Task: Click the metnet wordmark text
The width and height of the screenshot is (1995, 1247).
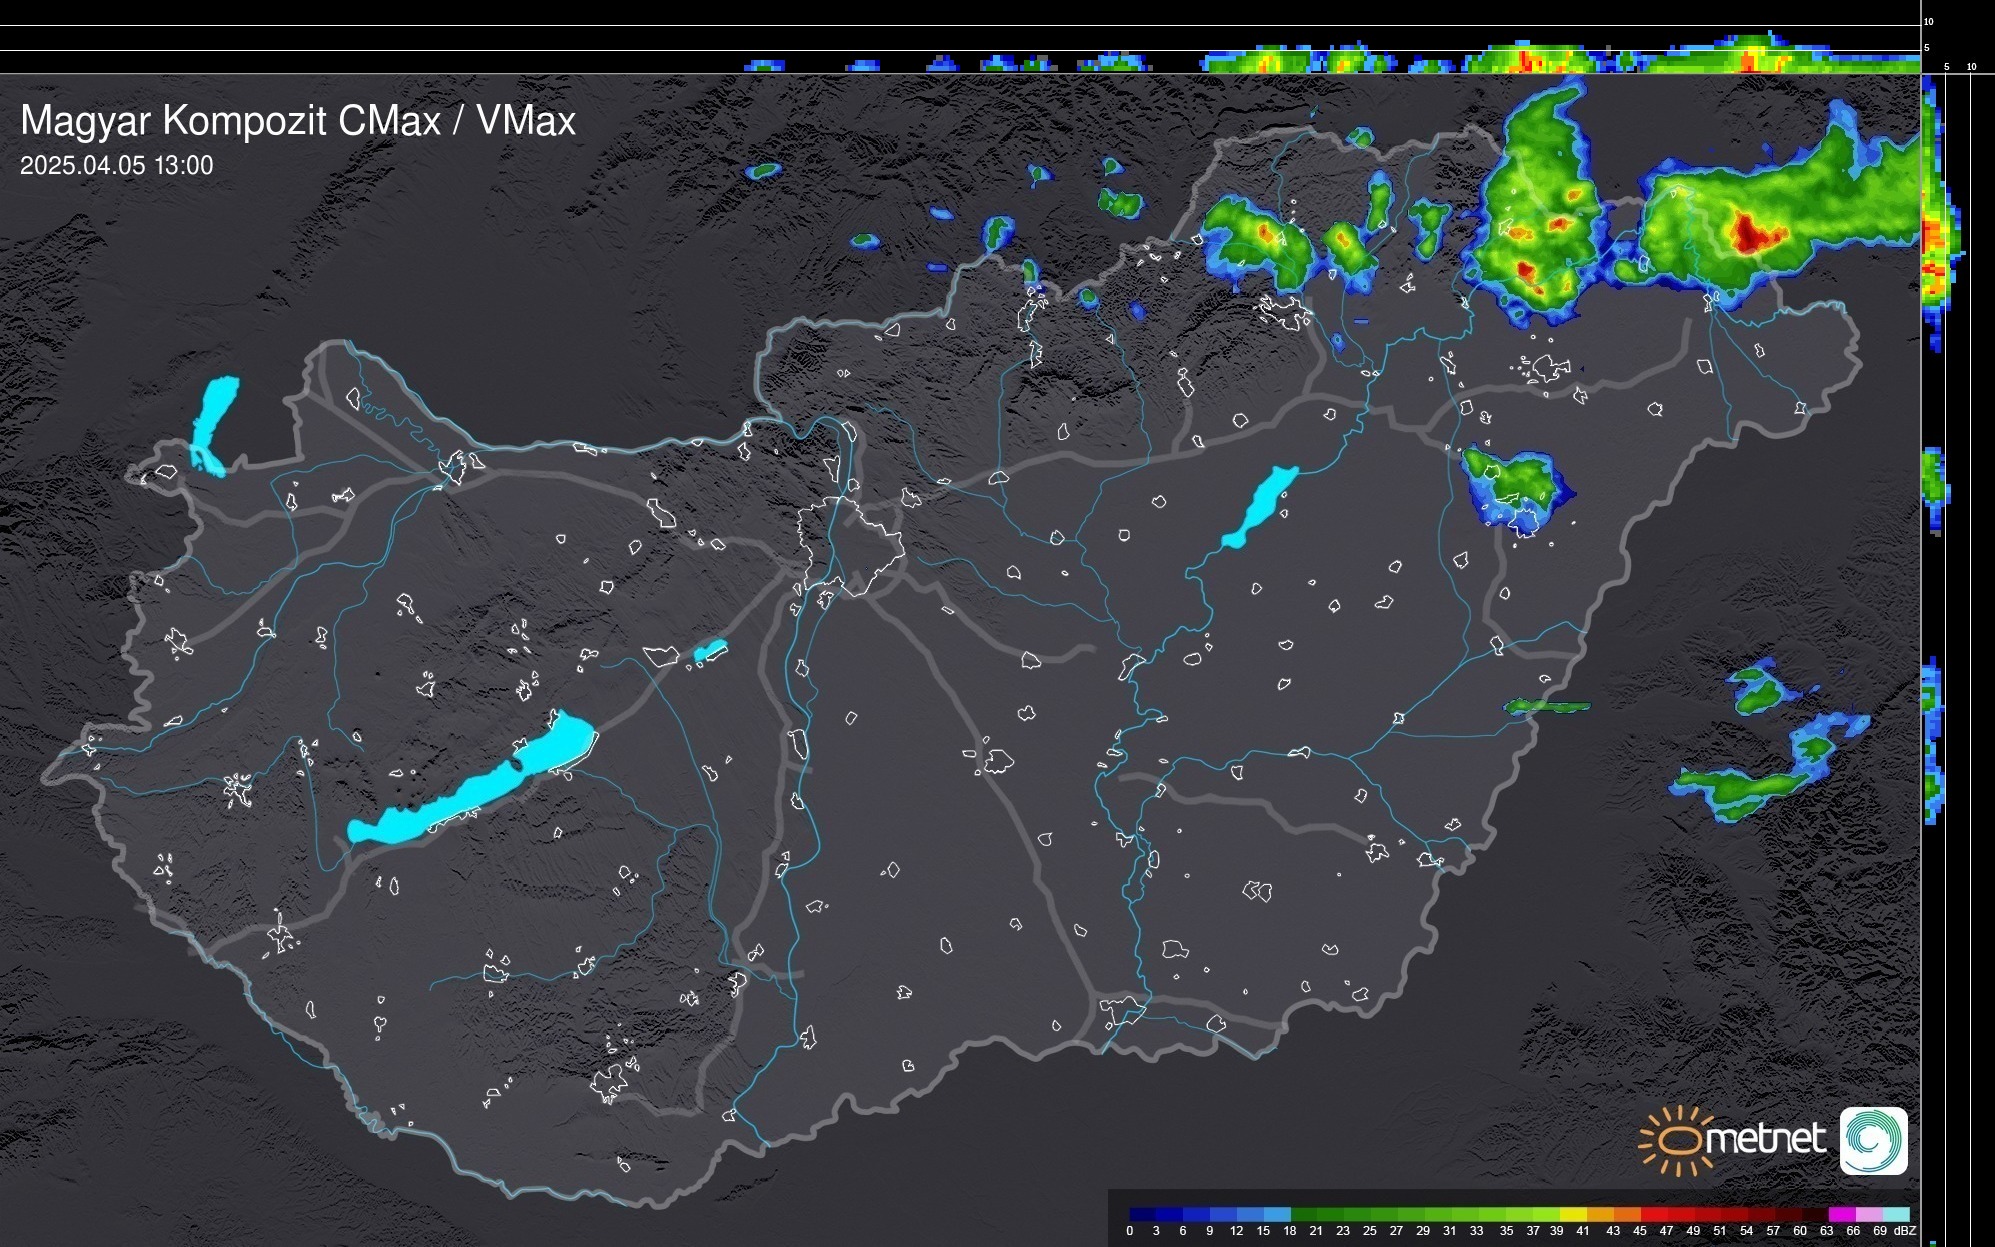Action: click(x=1766, y=1139)
